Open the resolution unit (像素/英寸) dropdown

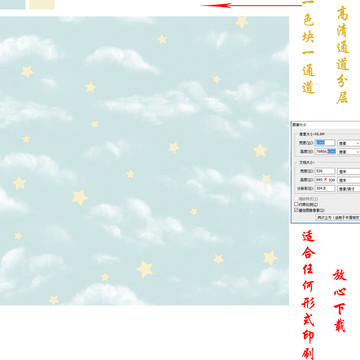tap(349, 189)
